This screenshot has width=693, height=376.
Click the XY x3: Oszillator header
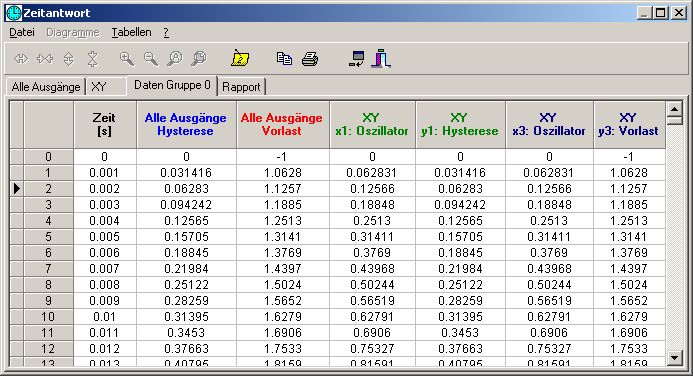[549, 125]
